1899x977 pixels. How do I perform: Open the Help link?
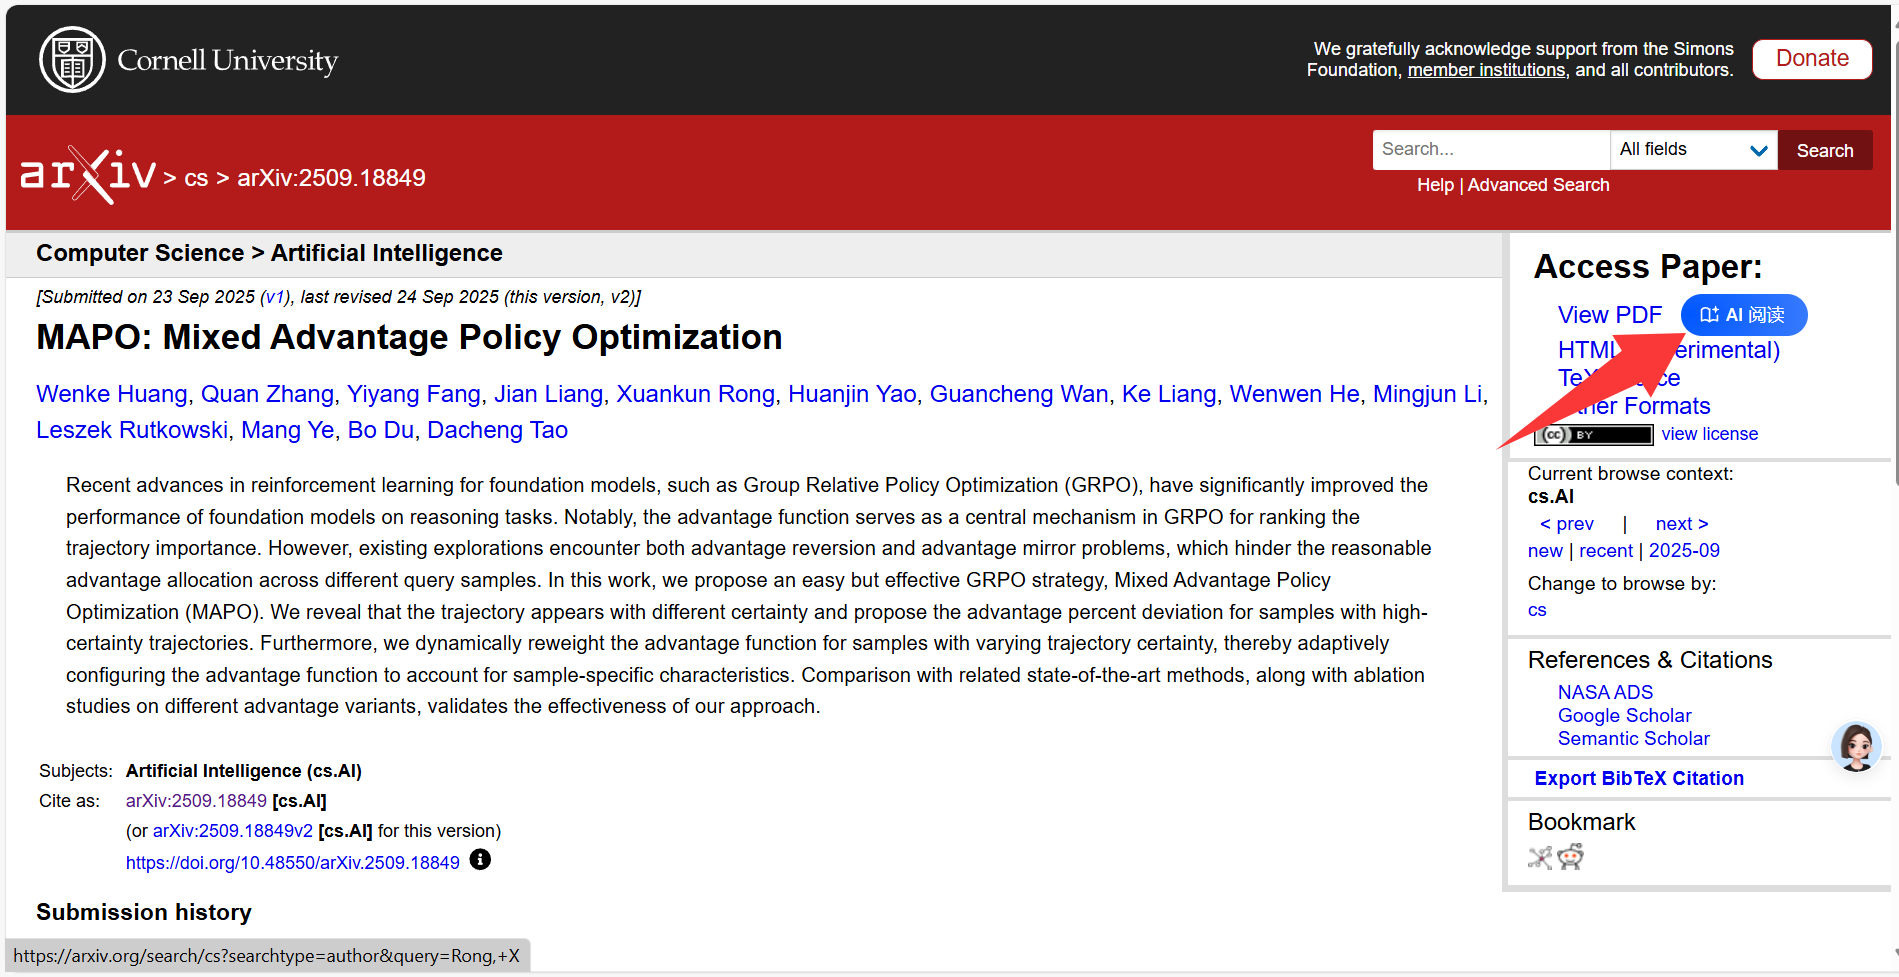[1435, 185]
